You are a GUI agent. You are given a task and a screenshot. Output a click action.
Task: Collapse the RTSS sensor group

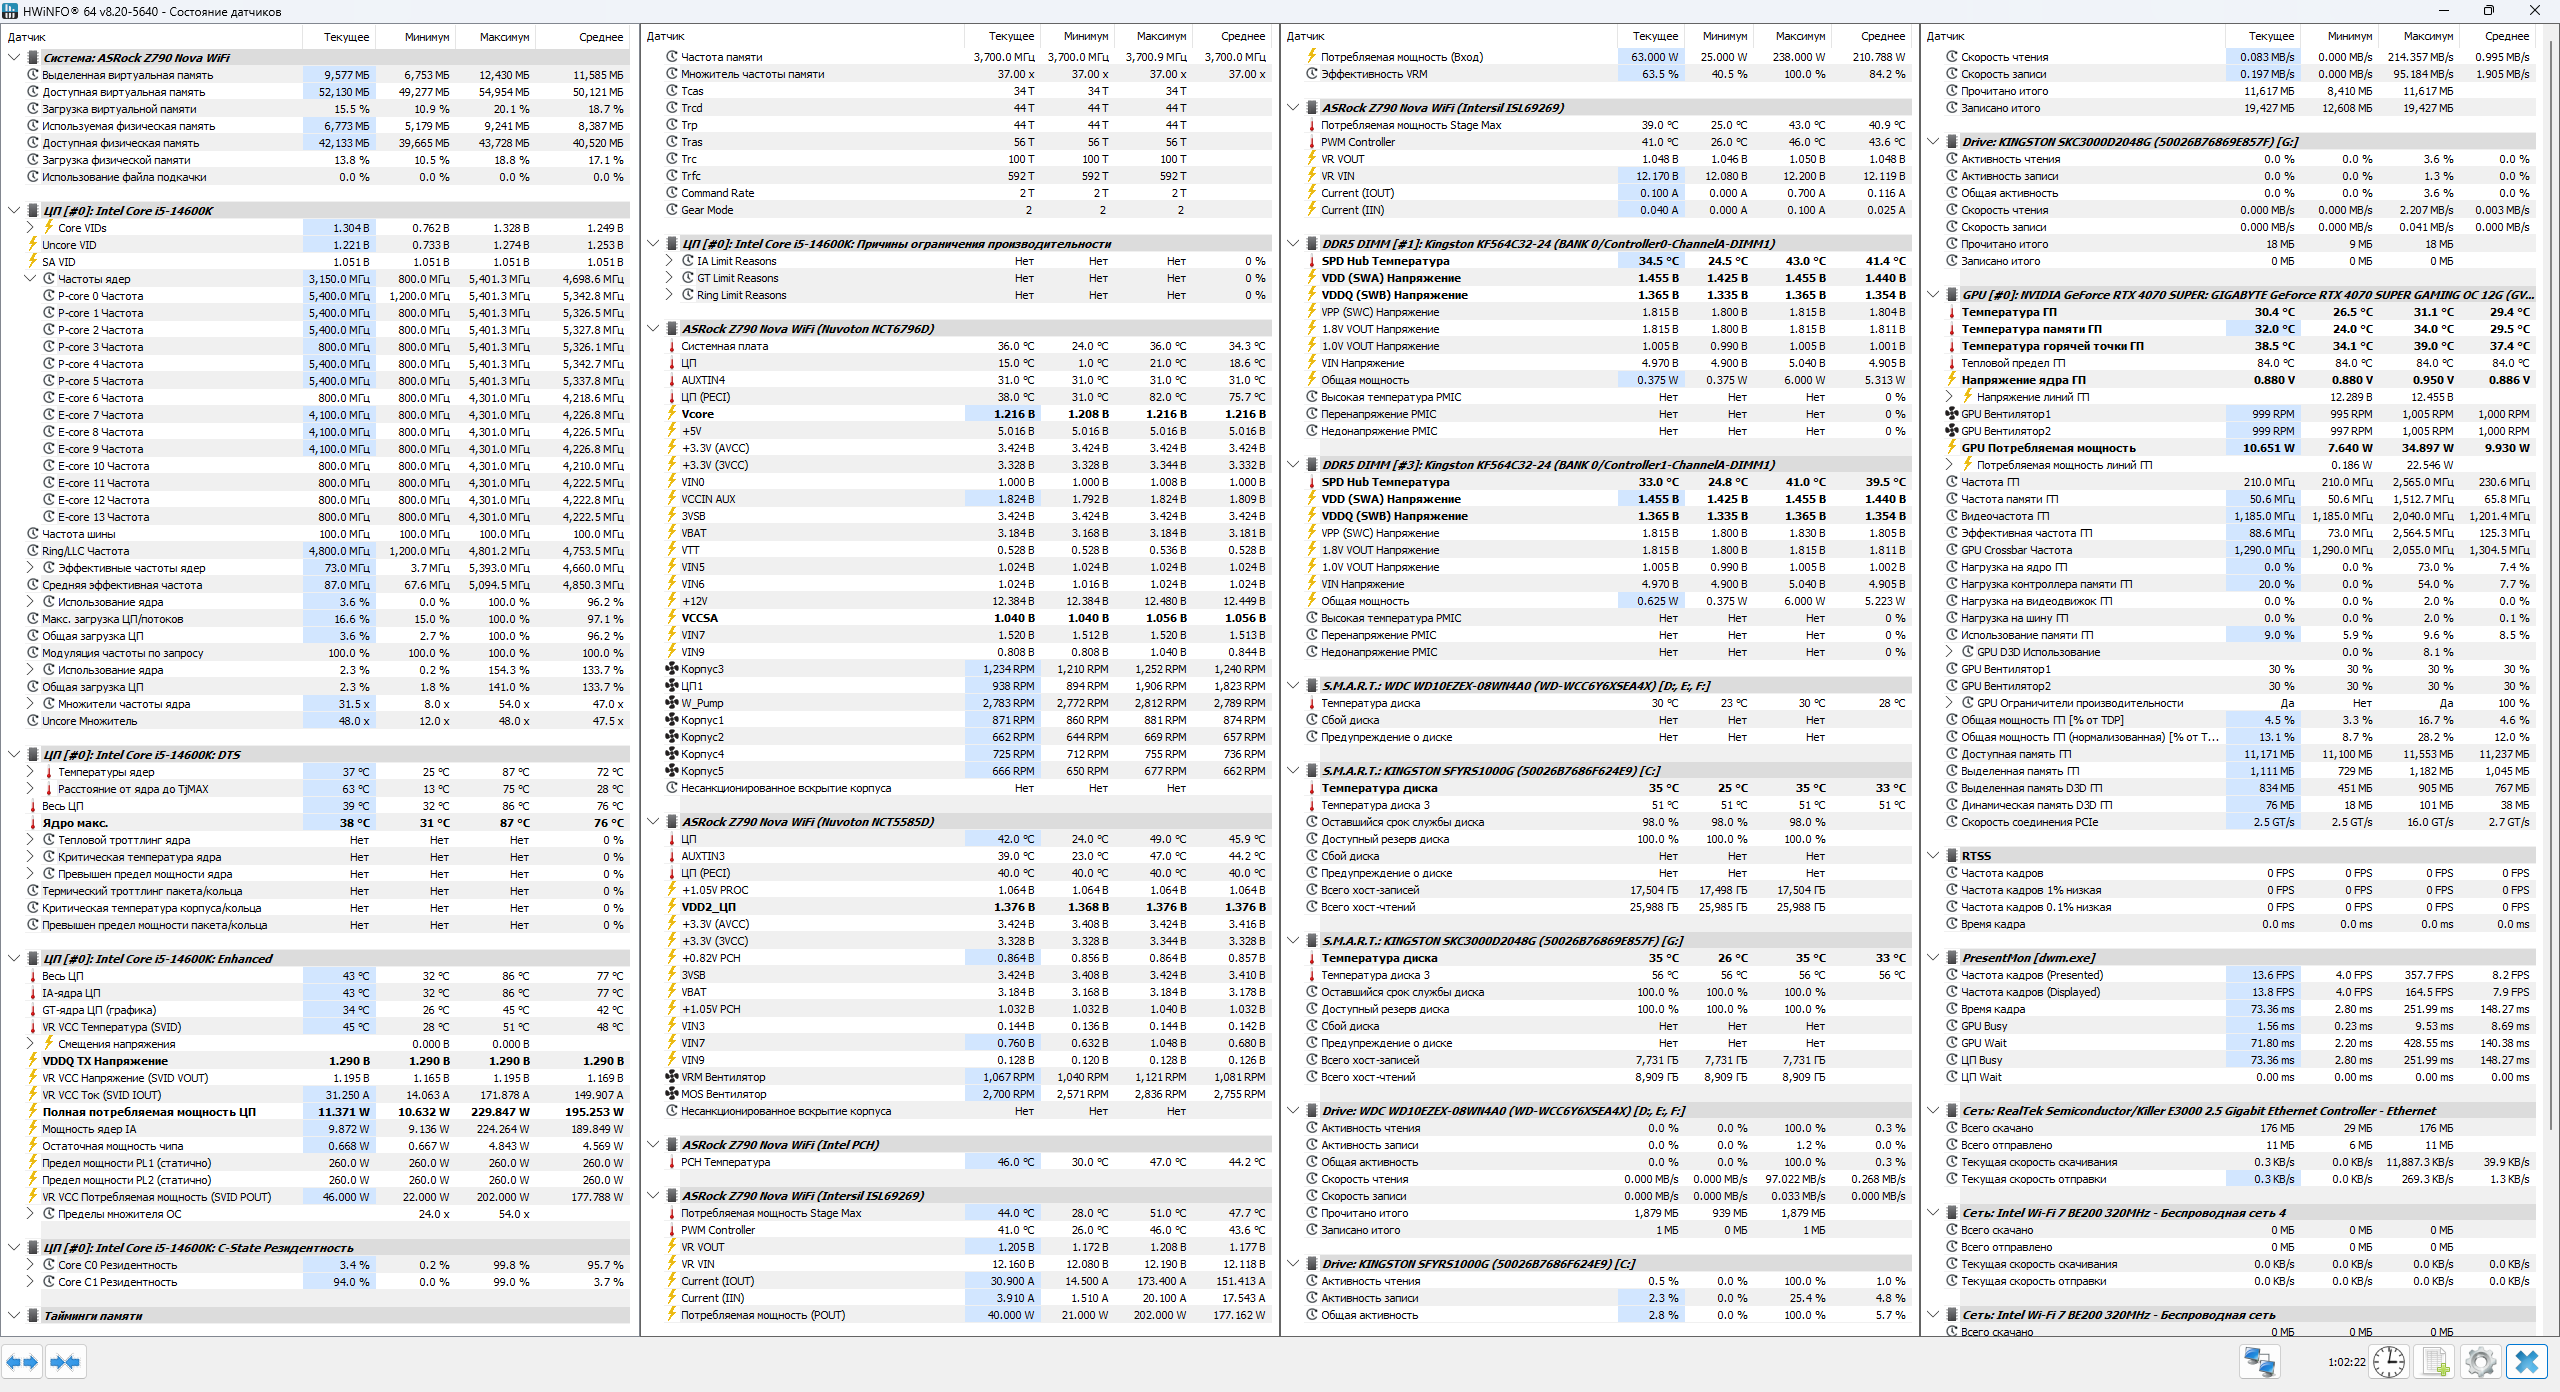coord(1933,856)
